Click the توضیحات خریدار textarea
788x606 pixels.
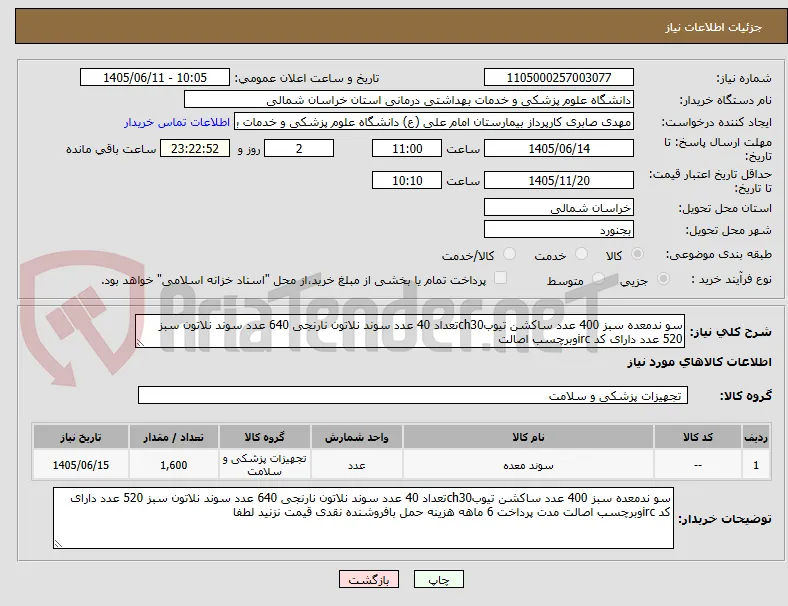(363, 518)
